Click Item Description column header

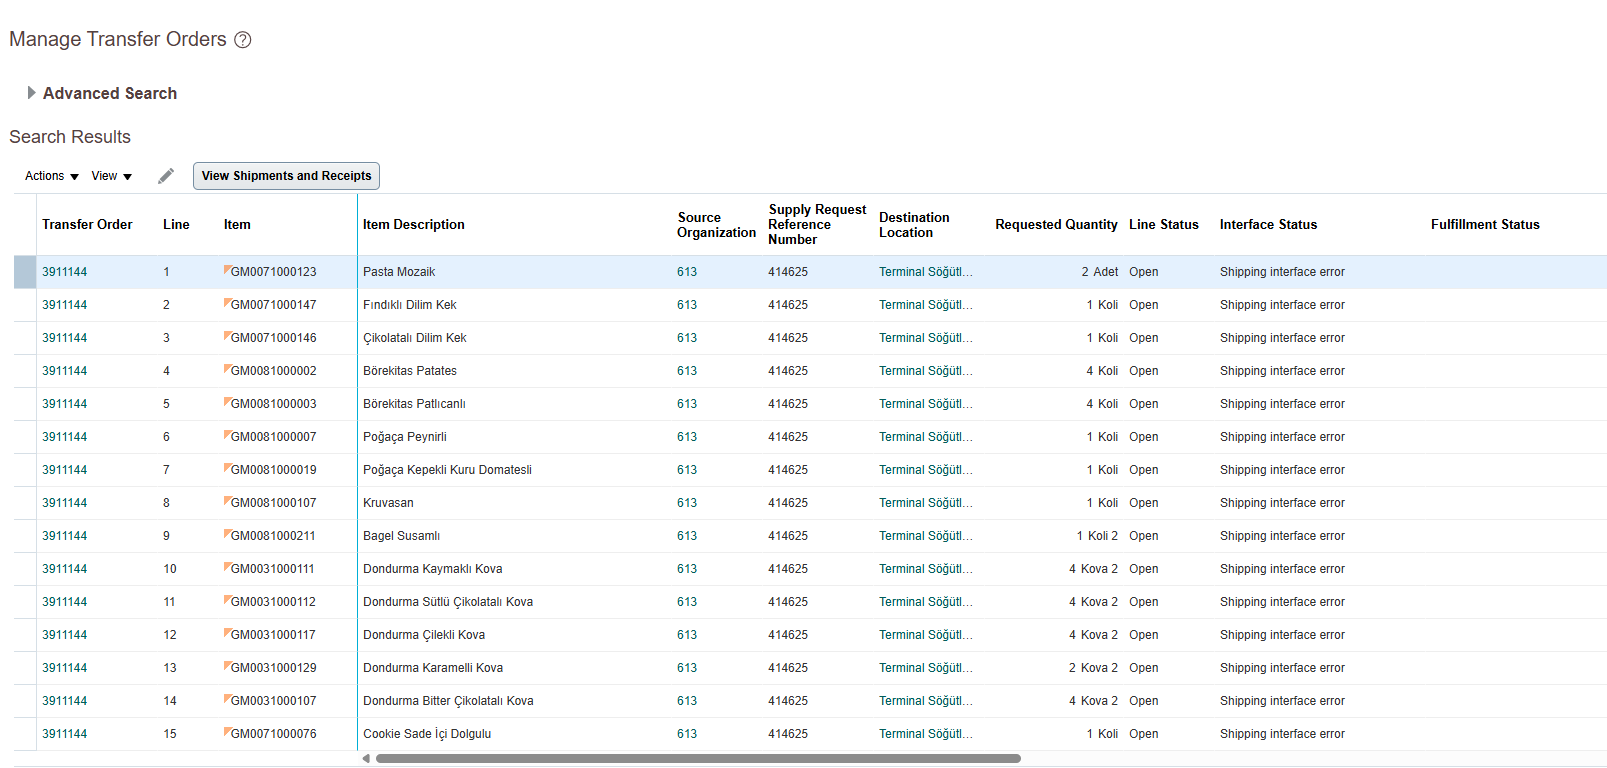[x=414, y=225]
